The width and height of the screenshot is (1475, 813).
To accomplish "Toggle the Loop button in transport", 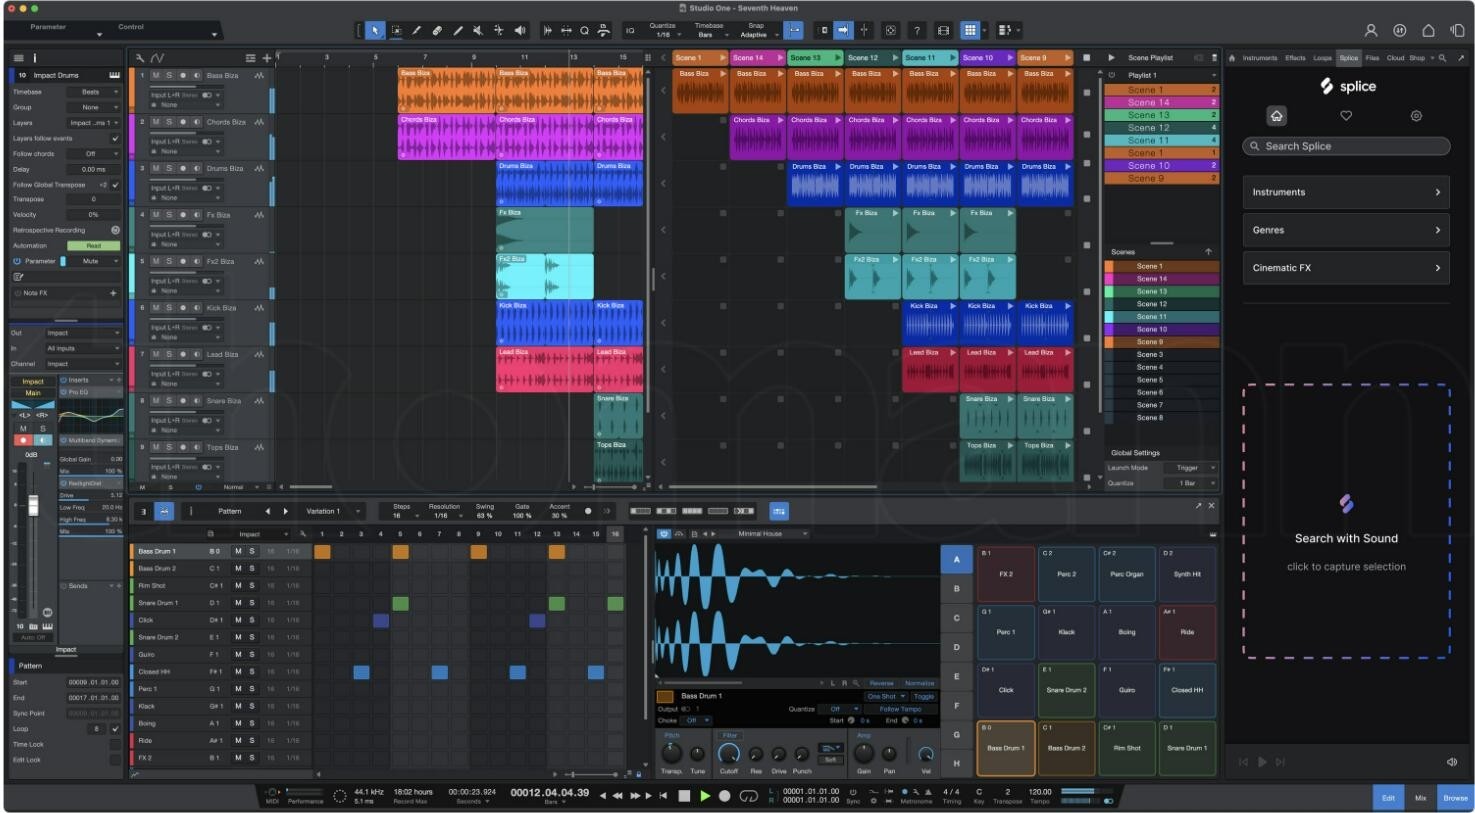I will (x=748, y=796).
